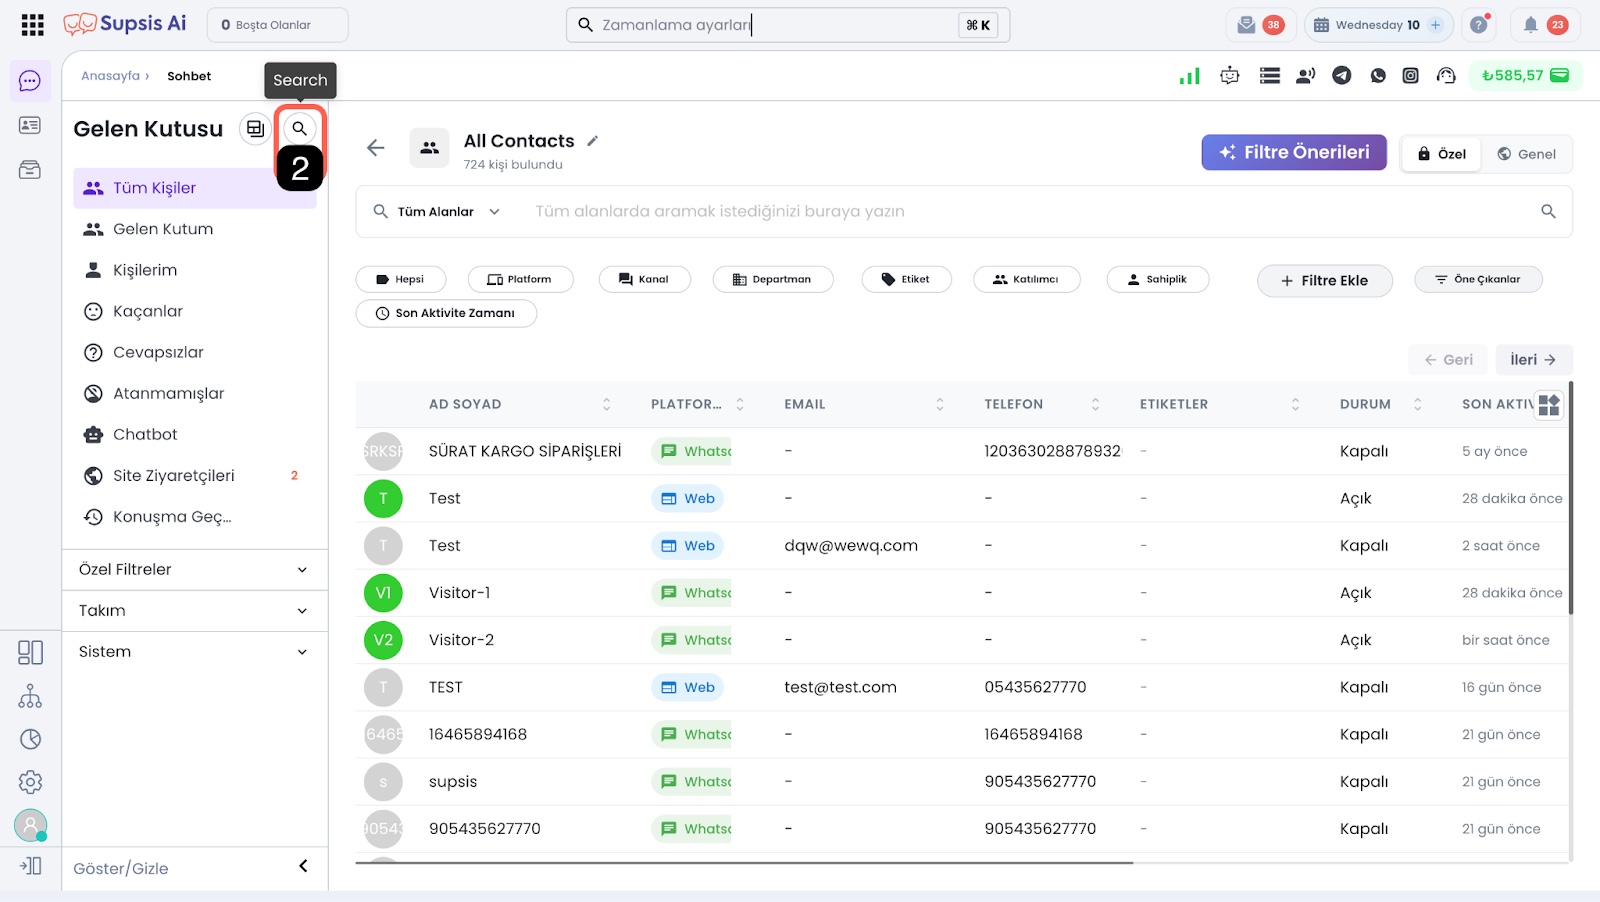
Task: Click the pencil icon beside All Contacts
Action: pos(592,141)
